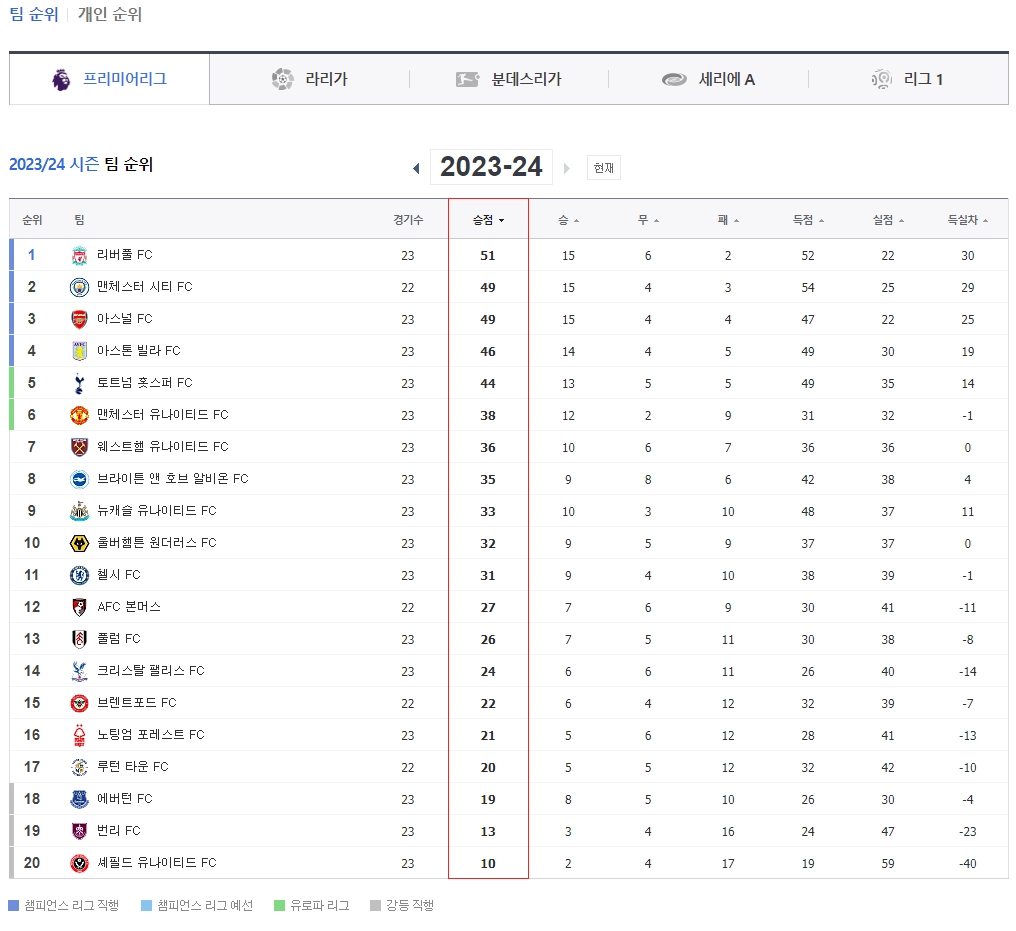Open 루턴 타운 FC team link

click(x=132, y=766)
